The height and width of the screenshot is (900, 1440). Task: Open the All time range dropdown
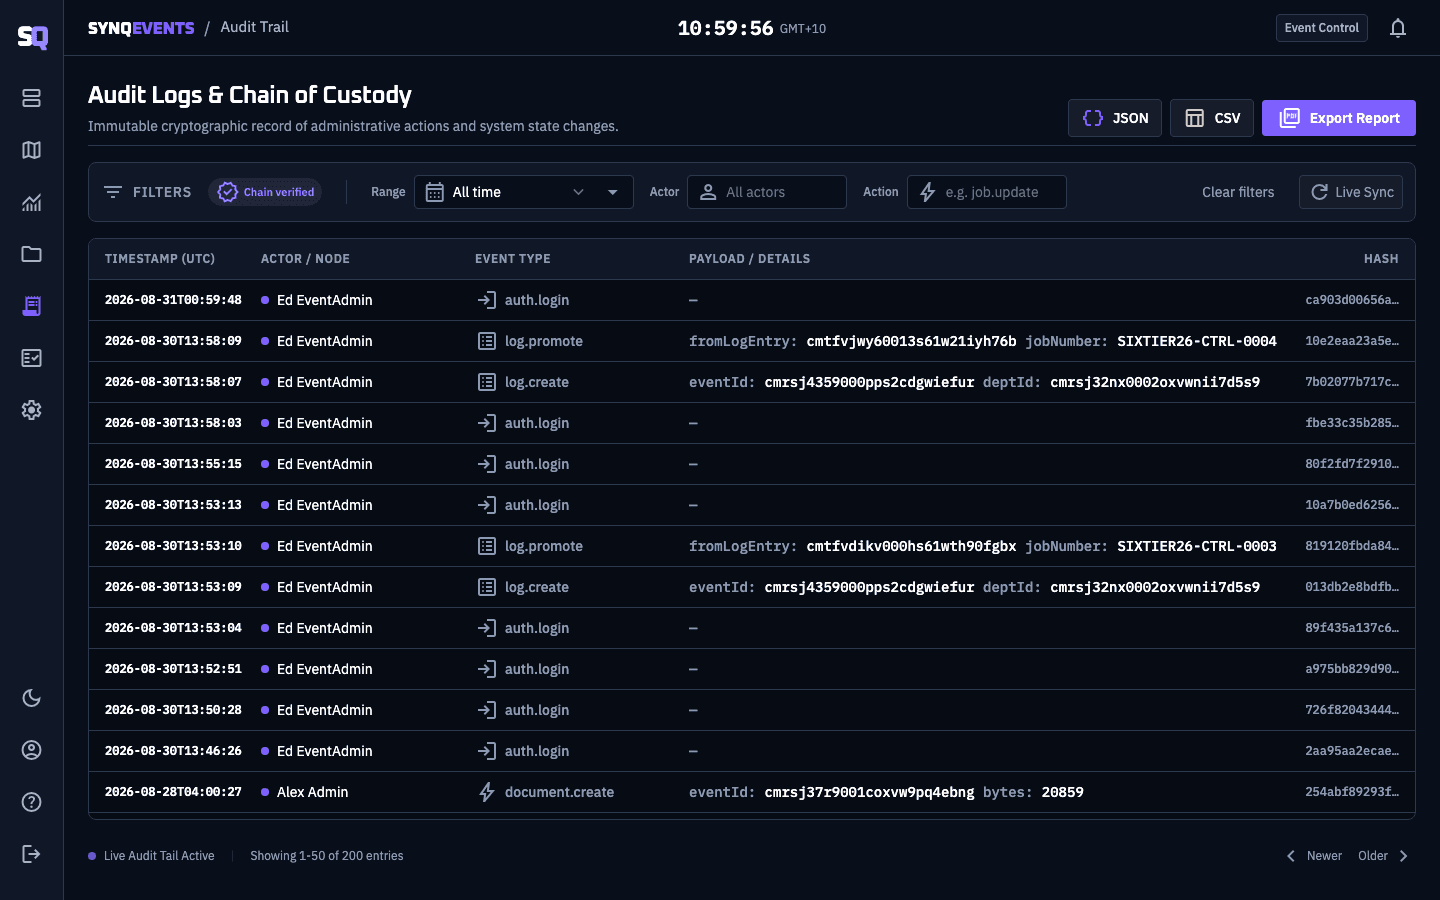[x=523, y=192]
